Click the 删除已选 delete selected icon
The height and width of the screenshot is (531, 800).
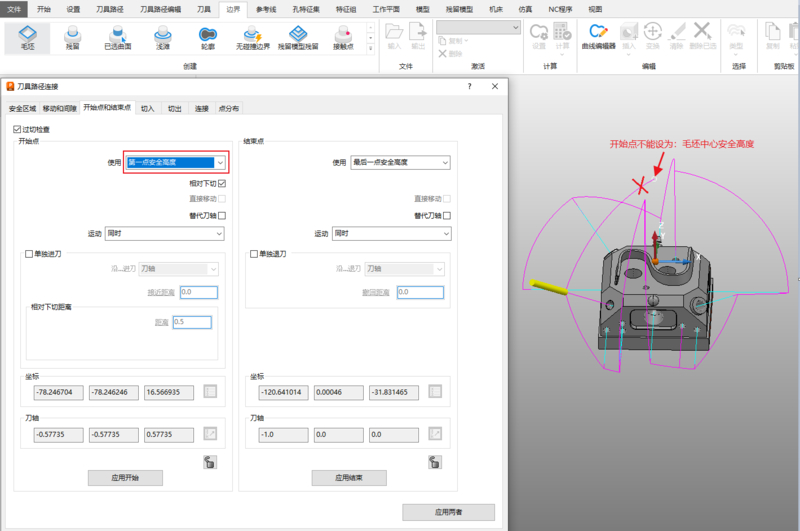pos(703,36)
